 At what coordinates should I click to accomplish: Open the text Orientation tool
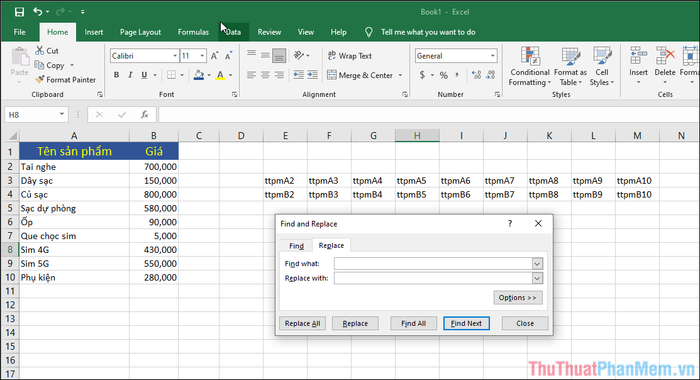(299, 55)
